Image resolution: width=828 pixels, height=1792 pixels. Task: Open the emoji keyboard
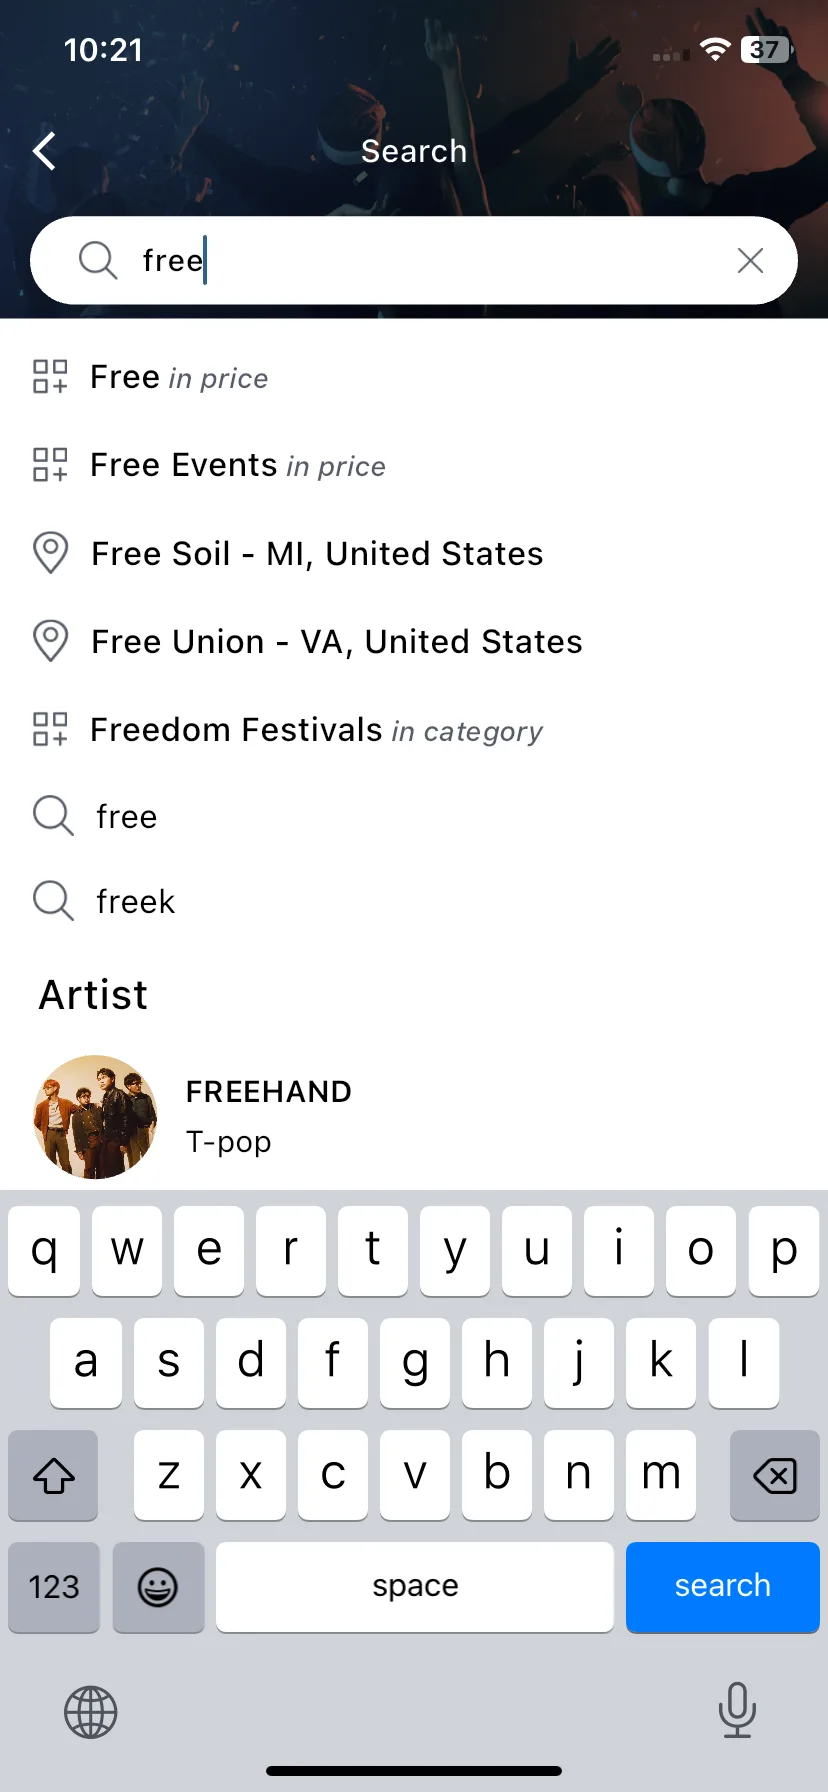[158, 1587]
